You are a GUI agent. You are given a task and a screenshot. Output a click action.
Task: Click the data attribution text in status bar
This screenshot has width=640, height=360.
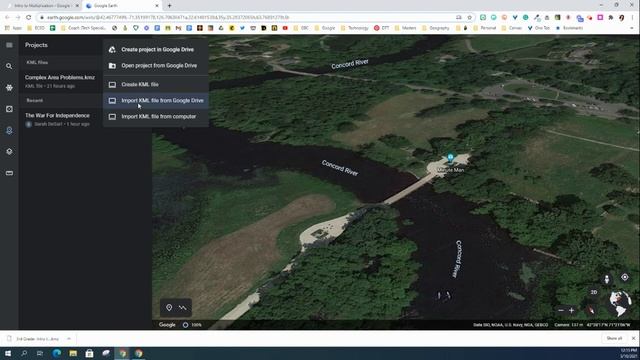[511, 325]
